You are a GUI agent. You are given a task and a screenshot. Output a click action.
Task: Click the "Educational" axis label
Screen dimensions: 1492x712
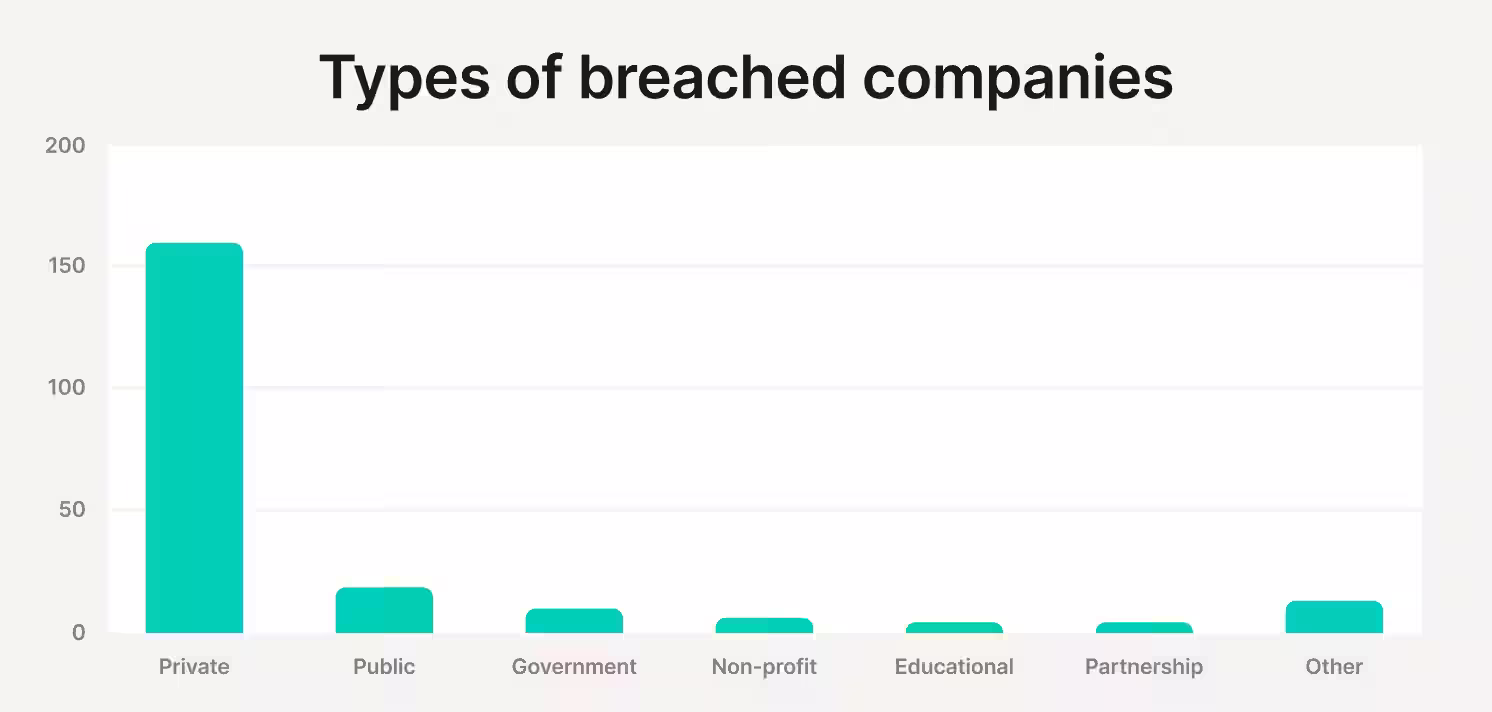954,666
